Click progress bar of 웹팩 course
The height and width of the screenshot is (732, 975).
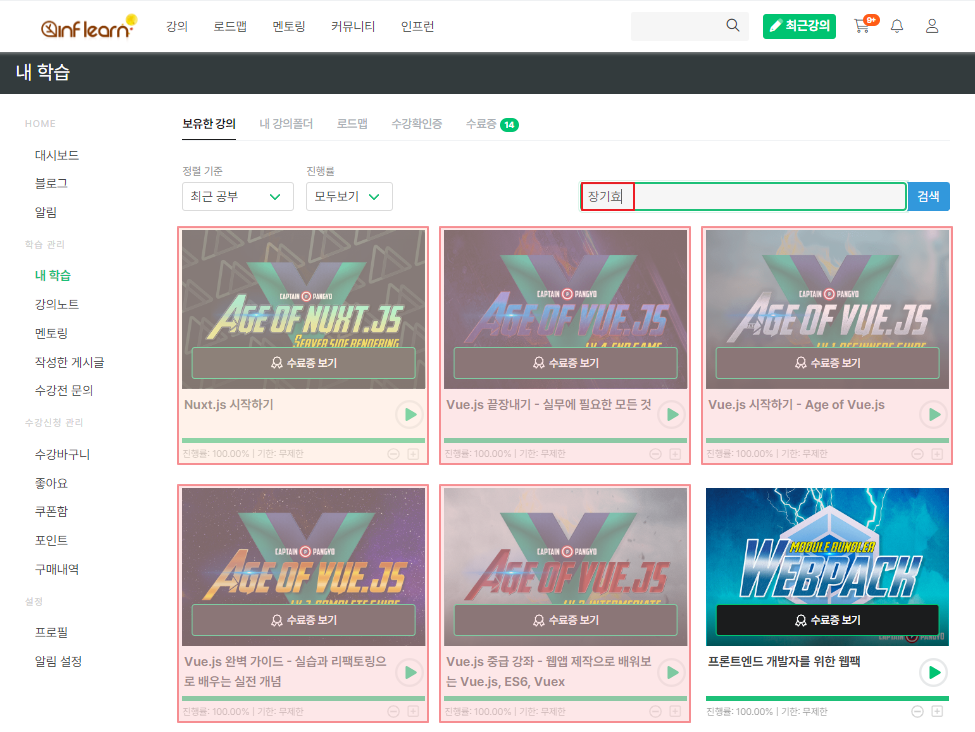tap(827, 698)
